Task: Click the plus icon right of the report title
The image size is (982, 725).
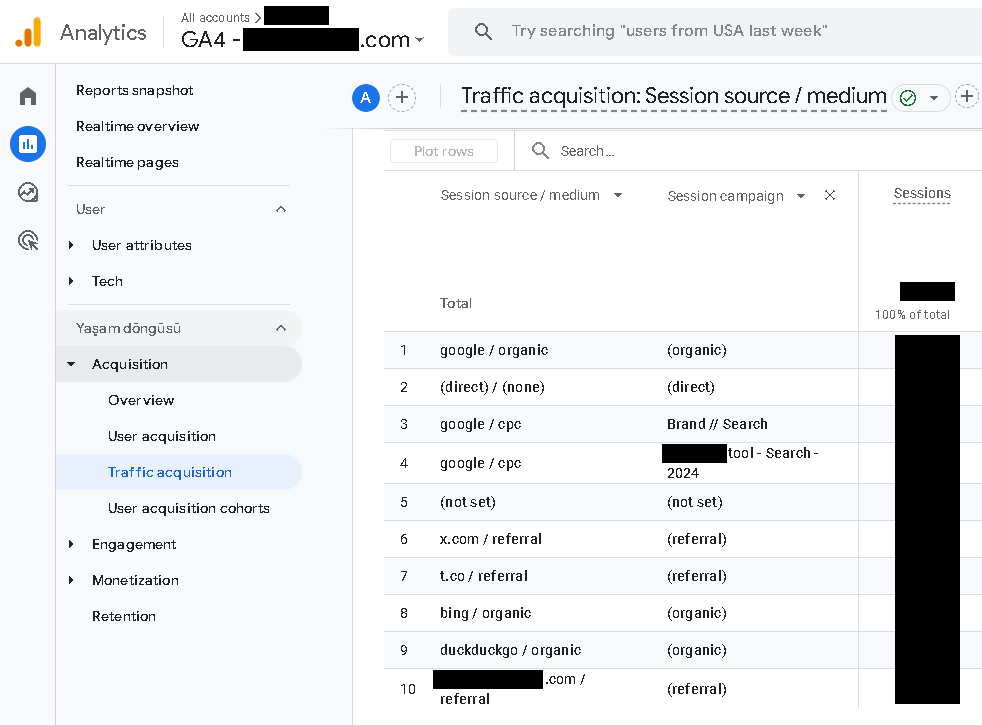Action: coord(966,96)
